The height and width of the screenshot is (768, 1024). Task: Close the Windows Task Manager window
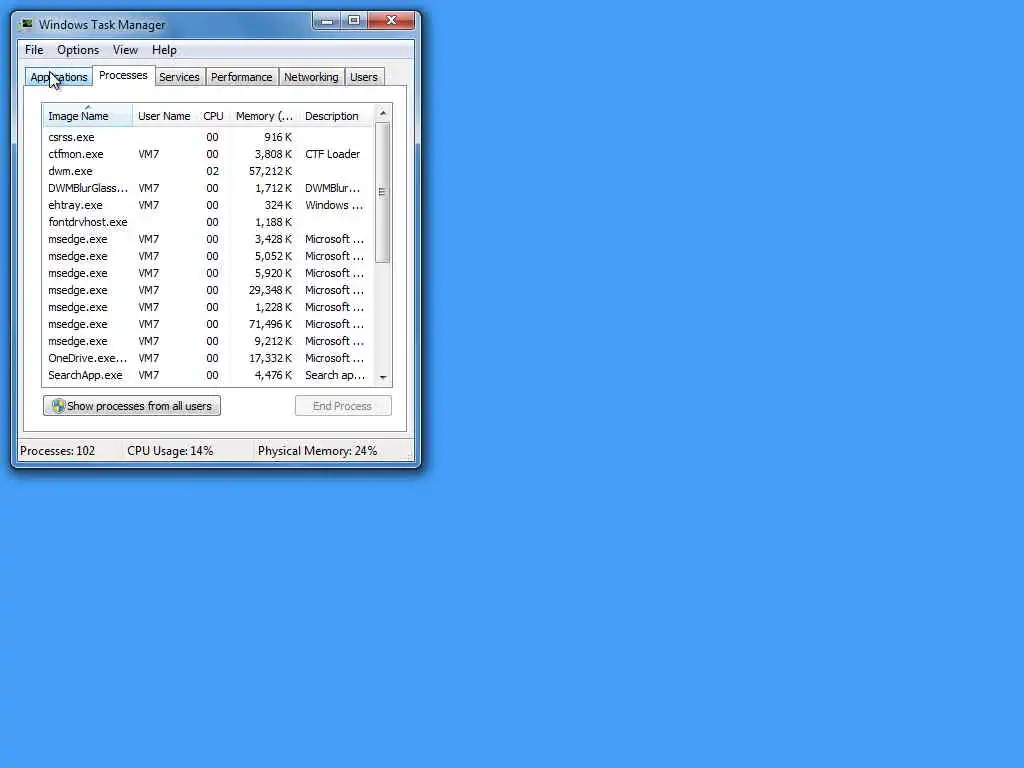tap(391, 21)
